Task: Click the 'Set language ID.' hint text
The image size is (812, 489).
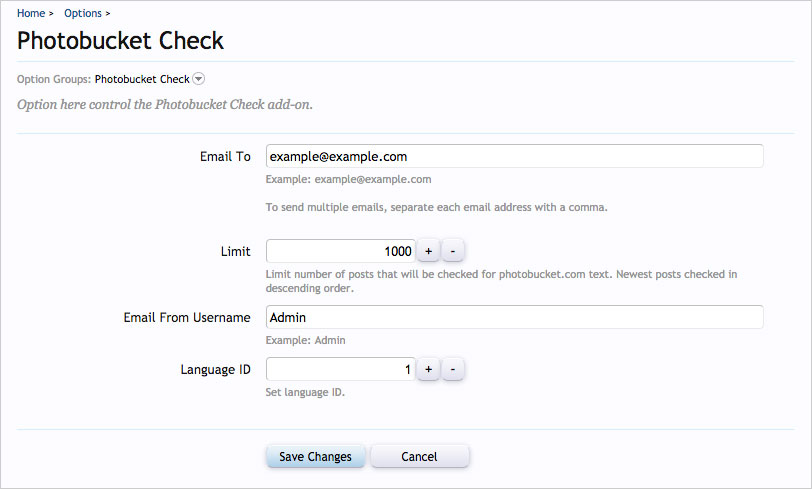Action: click(305, 392)
